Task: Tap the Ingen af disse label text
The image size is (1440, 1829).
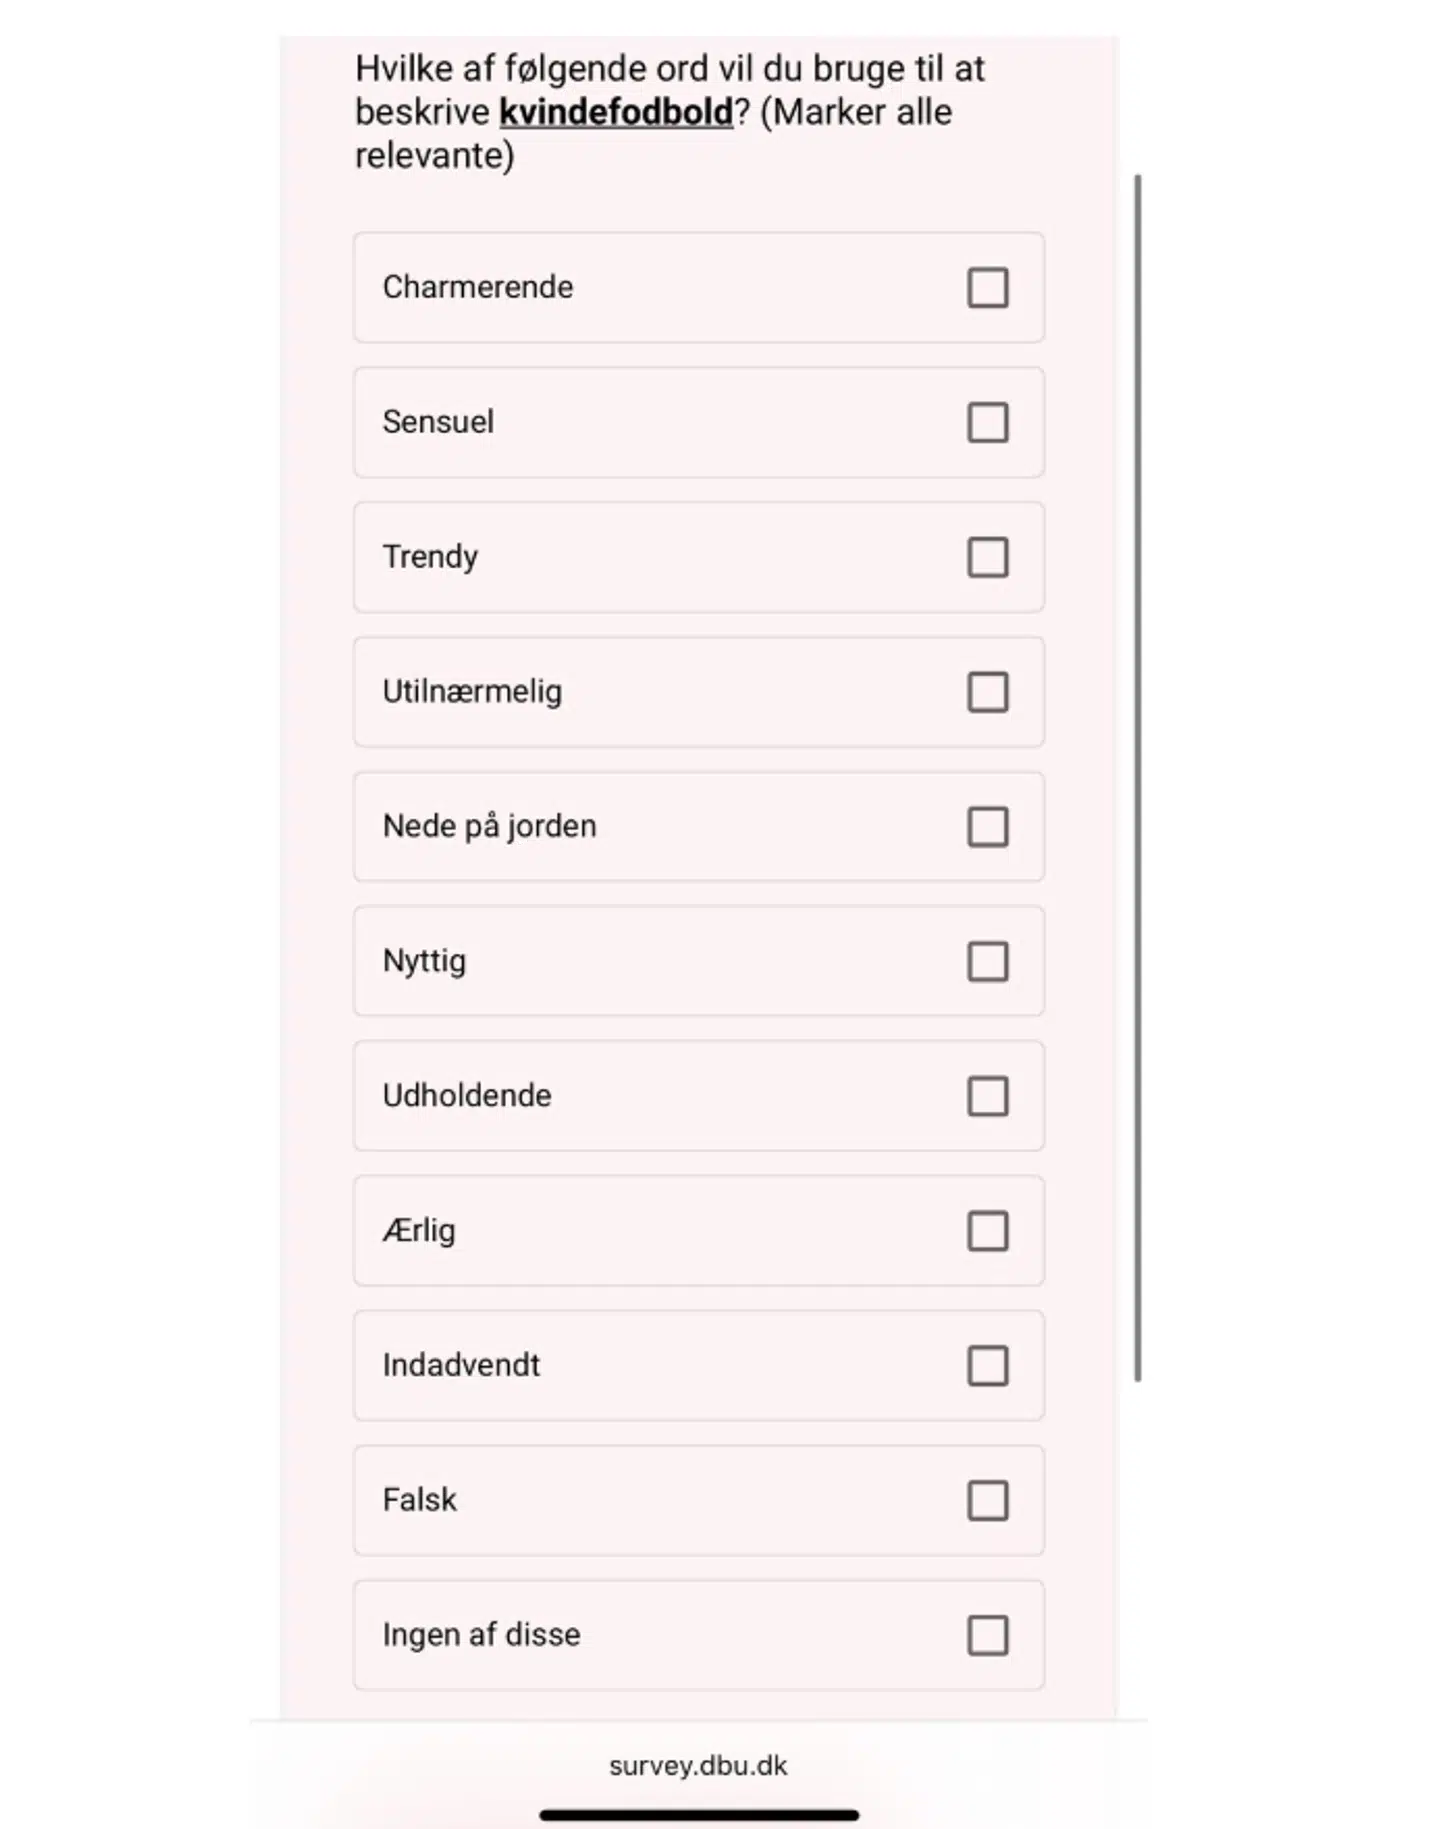Action: click(x=481, y=1634)
